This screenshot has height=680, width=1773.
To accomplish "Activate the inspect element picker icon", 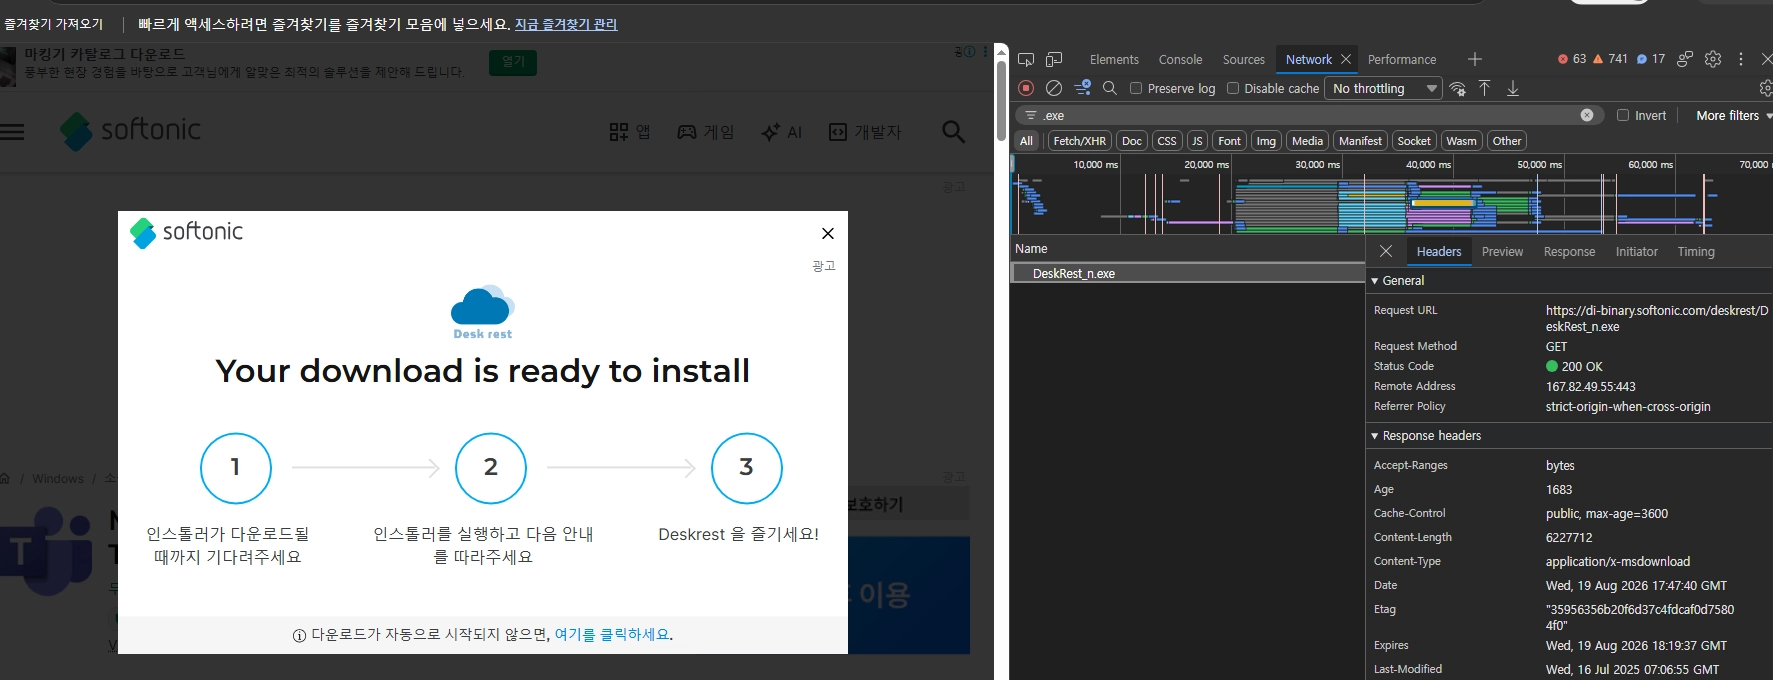I will [x=1026, y=60].
